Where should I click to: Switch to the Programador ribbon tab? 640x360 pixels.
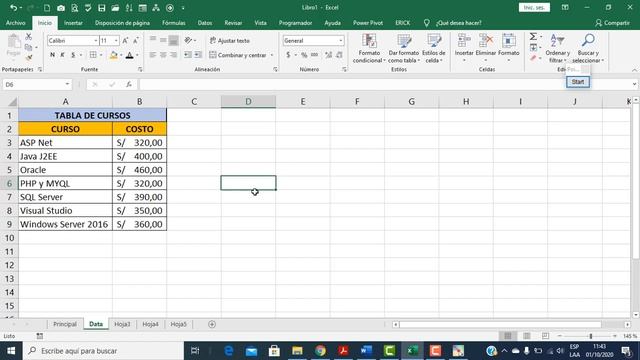tap(296, 23)
